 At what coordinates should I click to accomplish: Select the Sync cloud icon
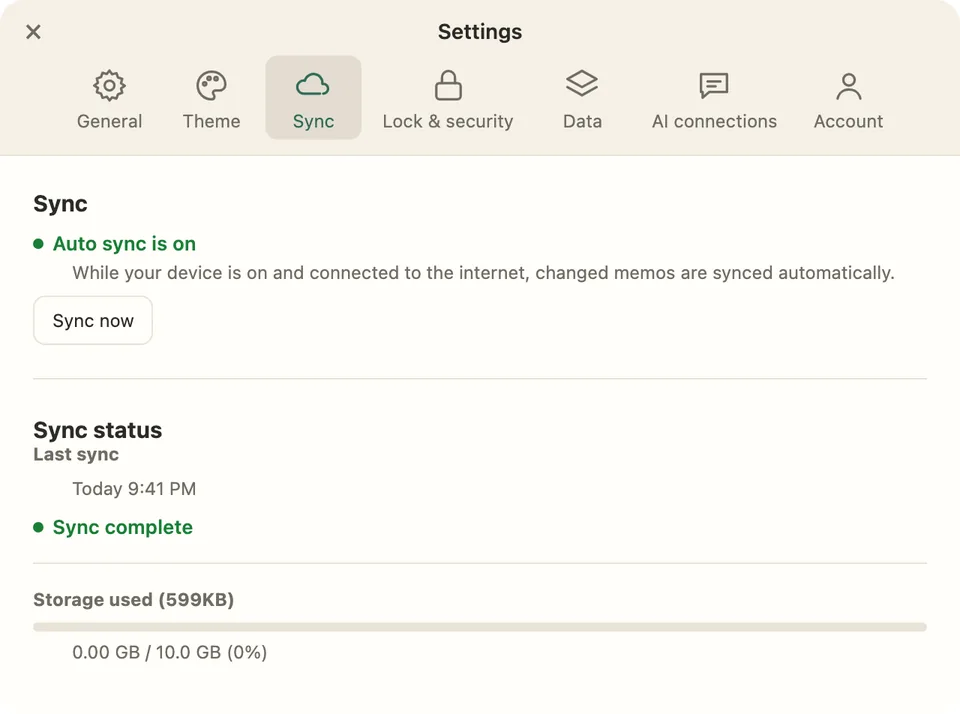coord(313,85)
